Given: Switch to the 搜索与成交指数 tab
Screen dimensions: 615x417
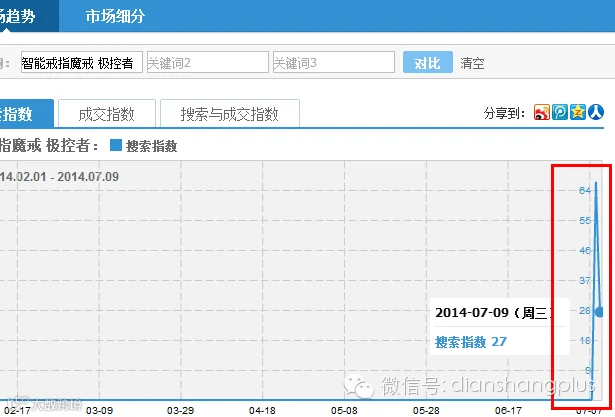Looking at the screenshot, I should [230, 114].
